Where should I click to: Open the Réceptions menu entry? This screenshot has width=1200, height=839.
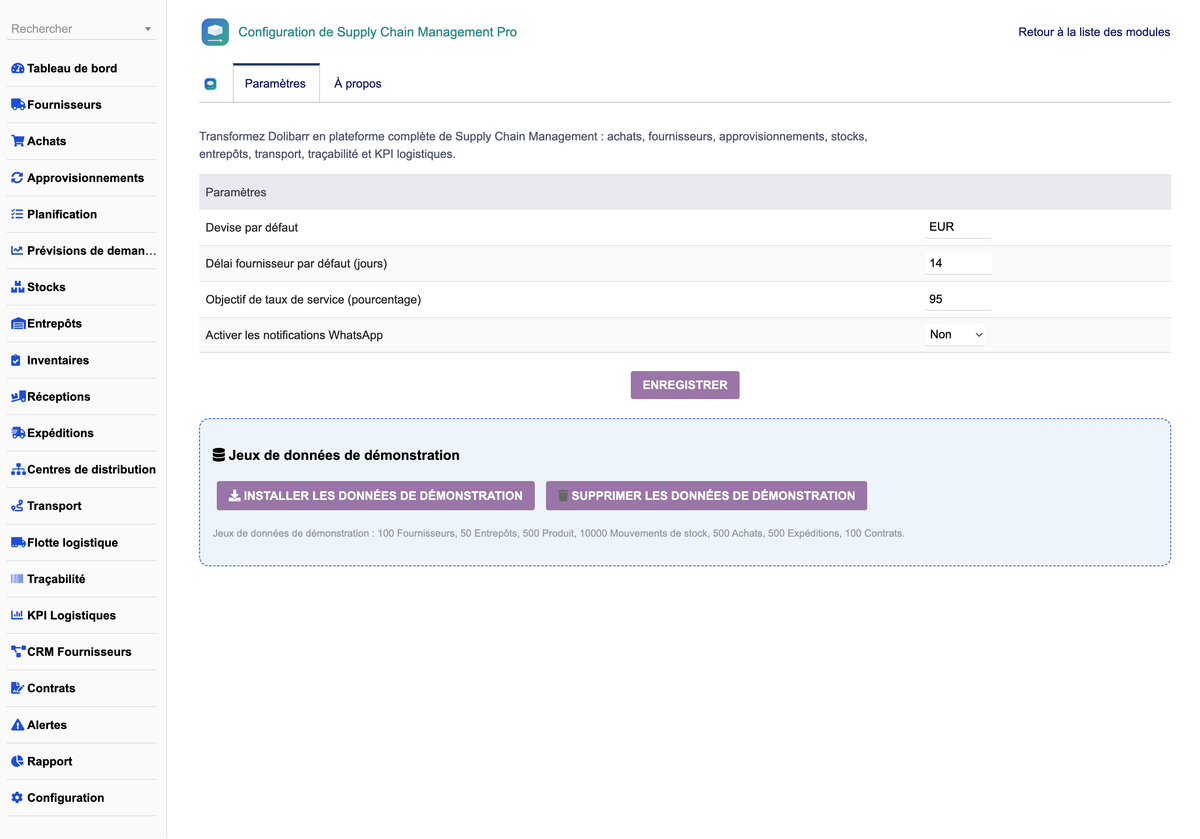click(58, 397)
